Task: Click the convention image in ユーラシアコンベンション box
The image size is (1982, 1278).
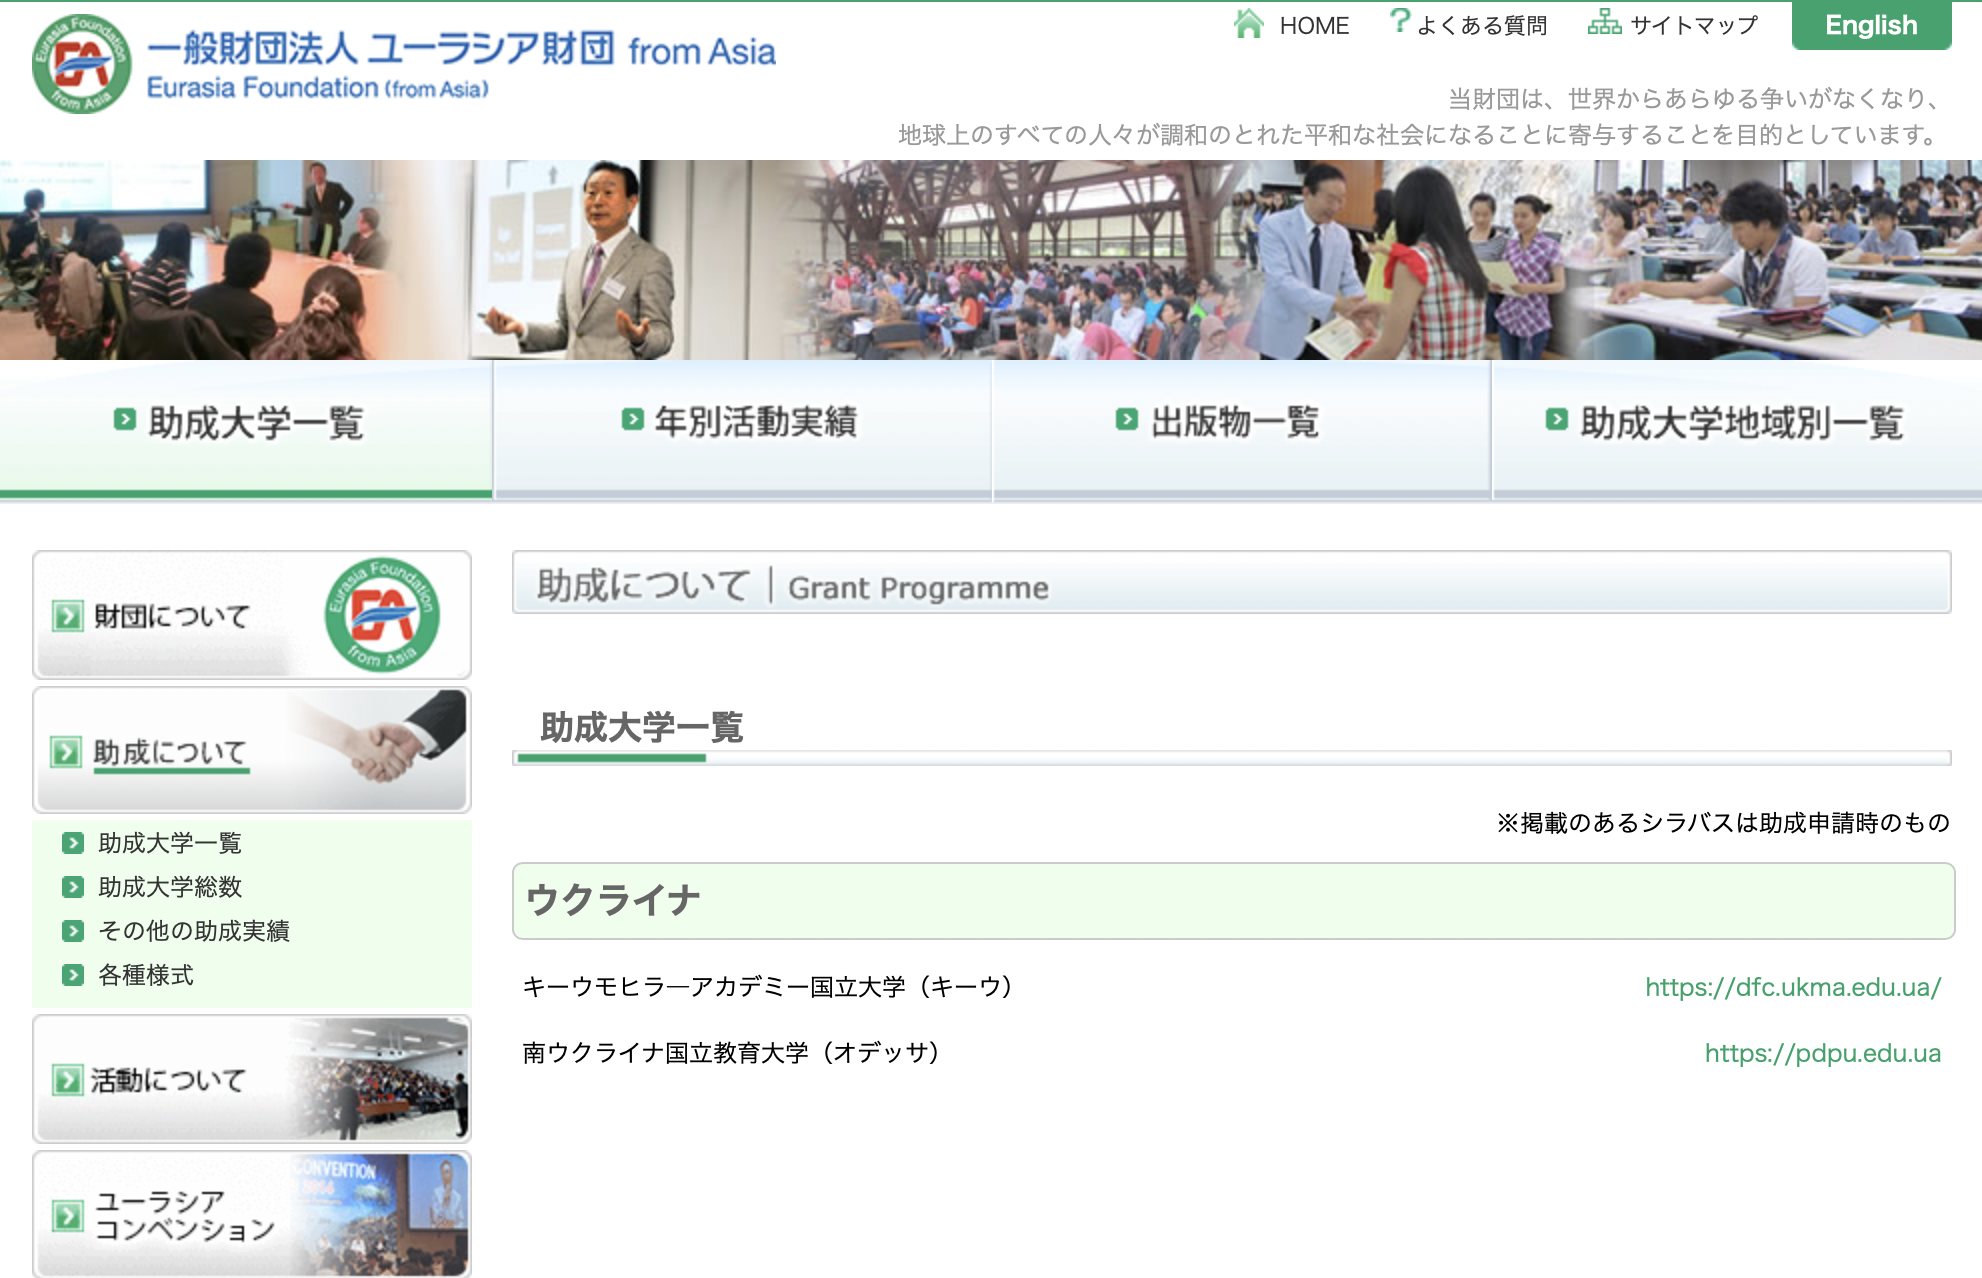Action: (380, 1214)
